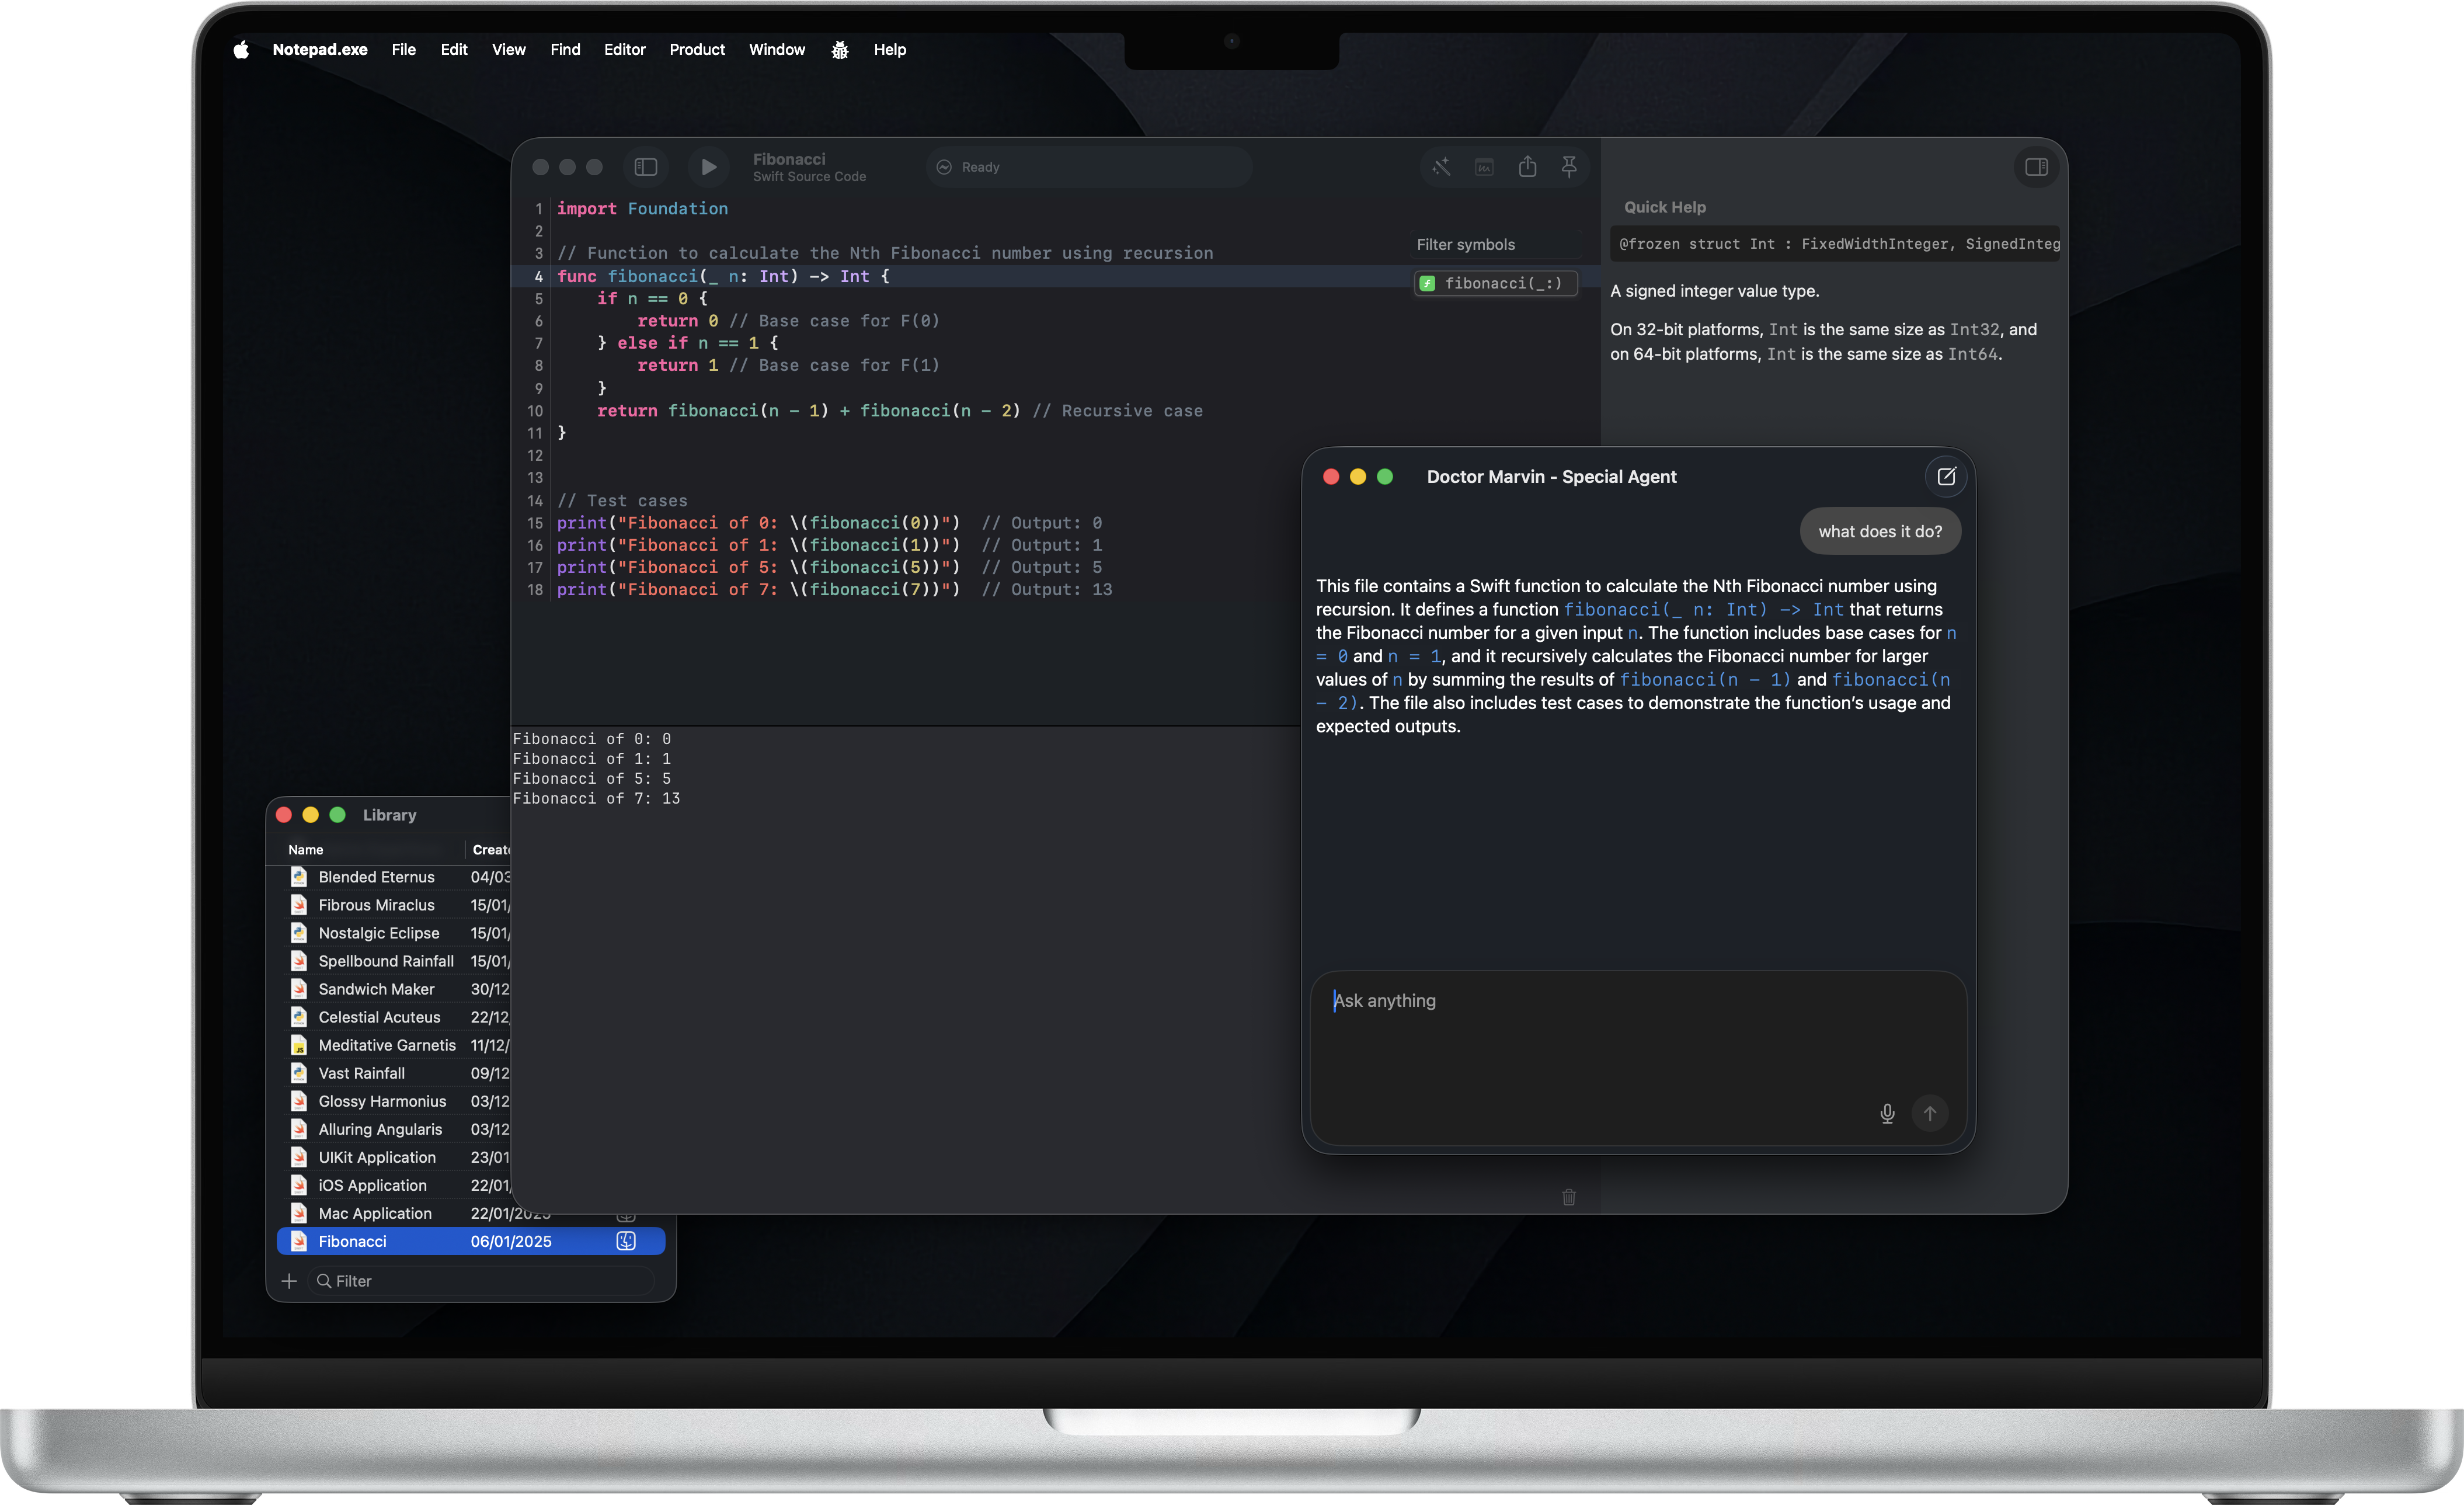Sort Library by Name column header

[x=370, y=850]
